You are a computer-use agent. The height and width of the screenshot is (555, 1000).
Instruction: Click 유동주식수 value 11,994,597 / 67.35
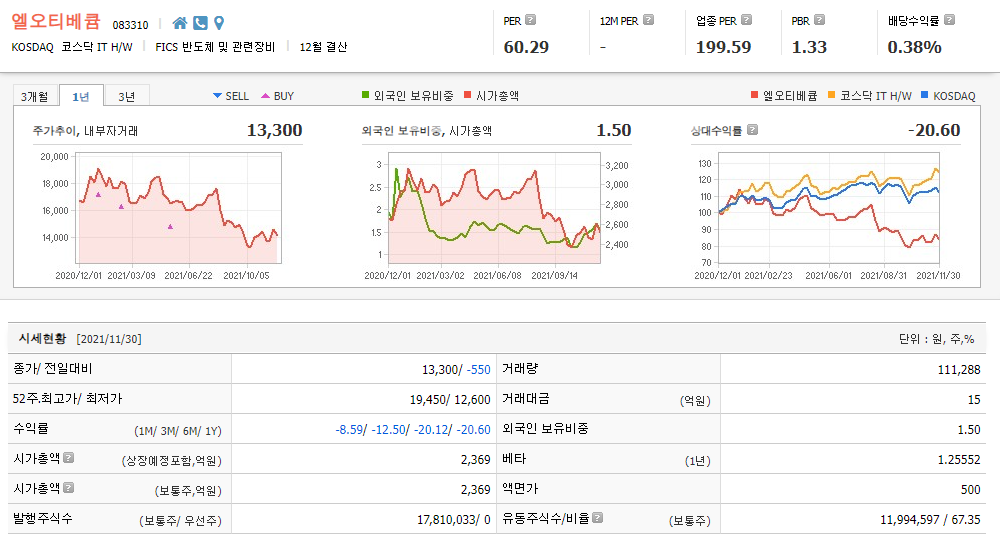click(930, 519)
